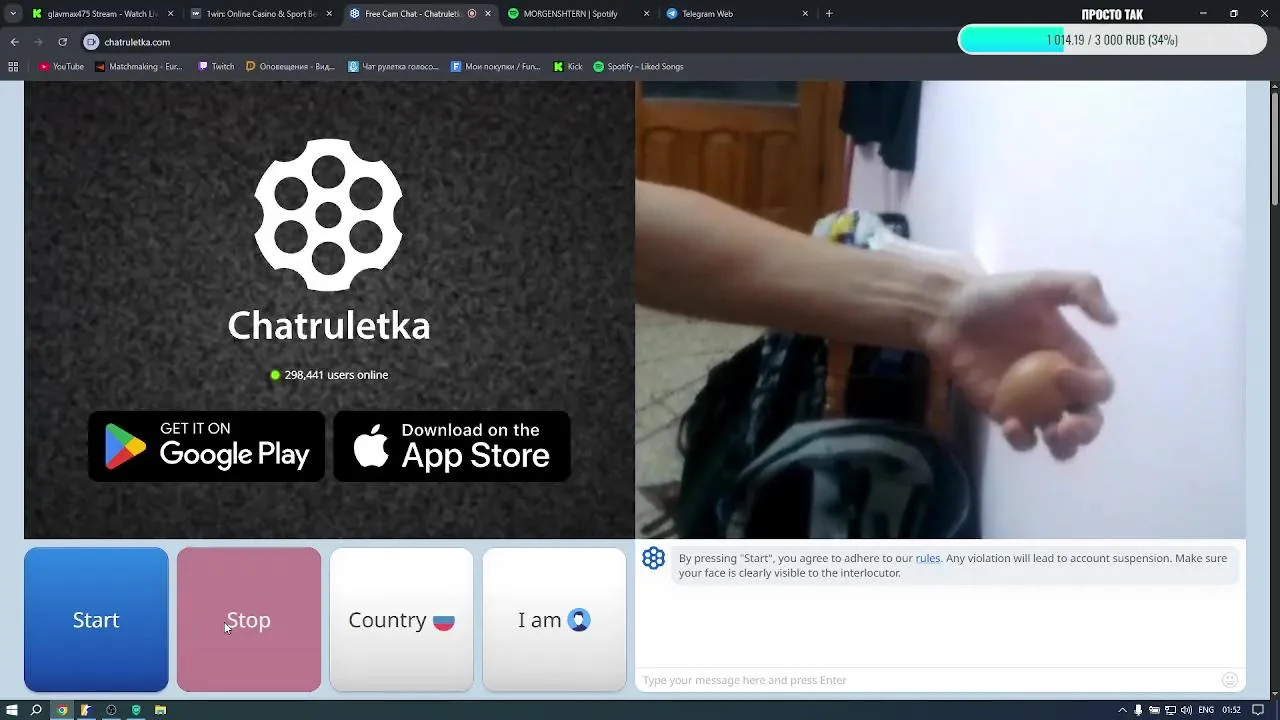Open the Windows notification center
1280x720 pixels.
1259,710
